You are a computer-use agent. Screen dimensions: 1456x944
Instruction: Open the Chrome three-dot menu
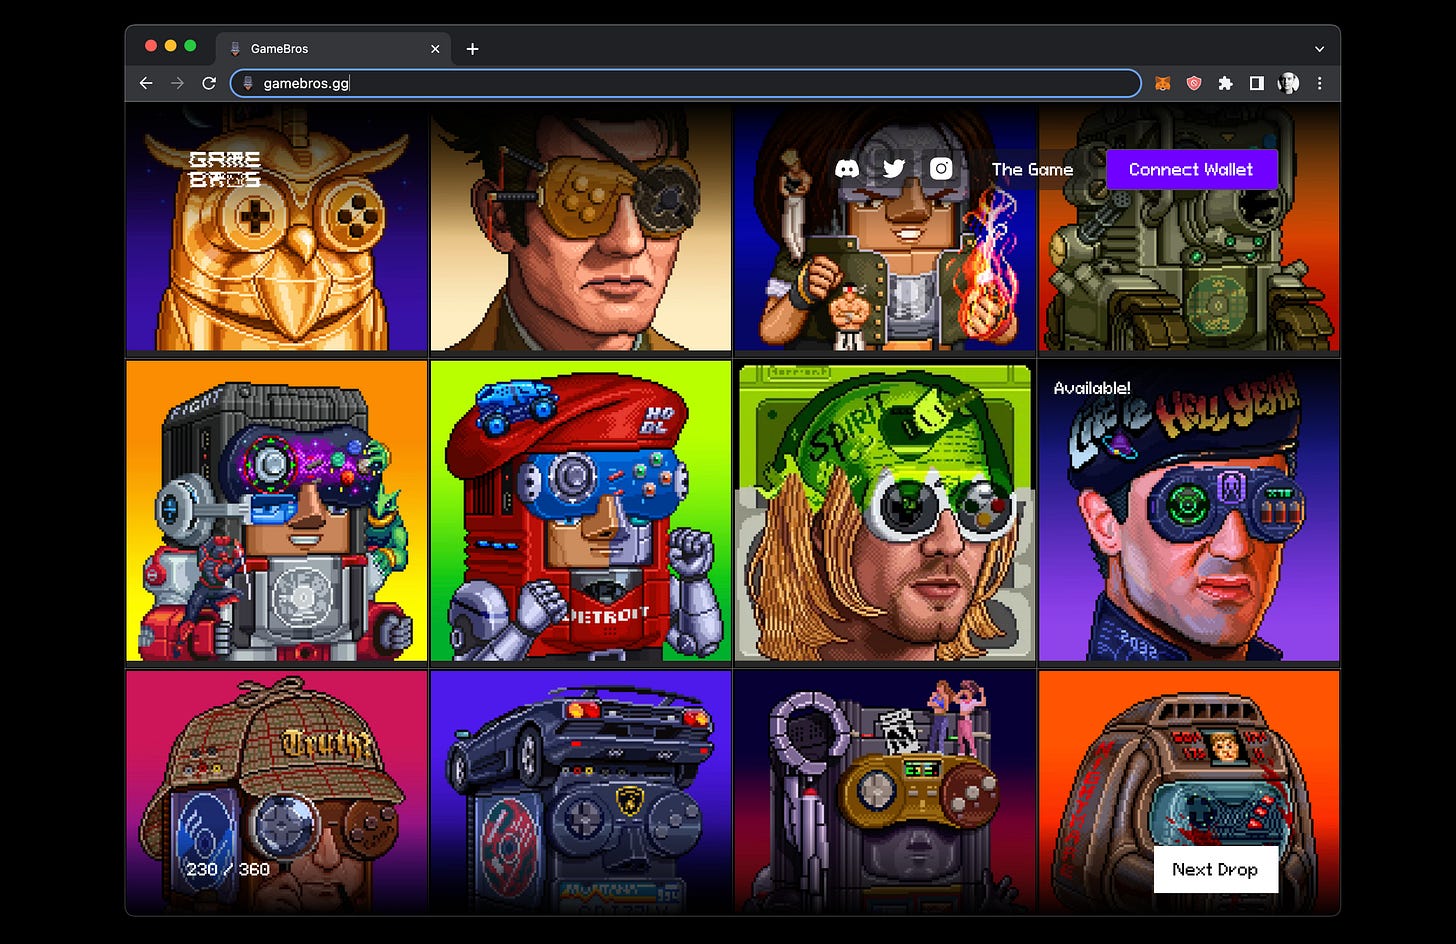pyautogui.click(x=1319, y=83)
